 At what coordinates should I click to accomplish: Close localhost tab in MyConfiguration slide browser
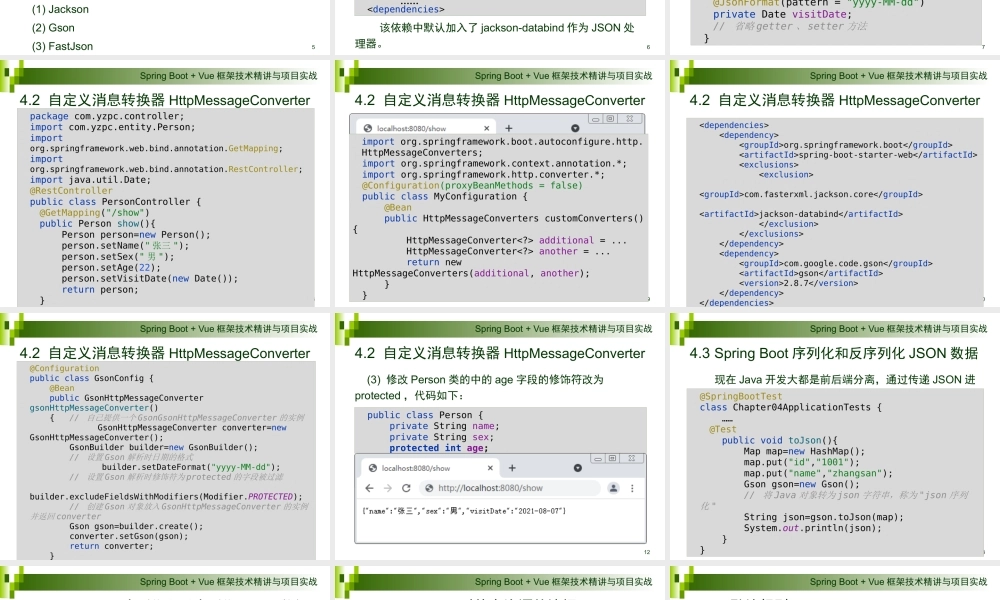[486, 128]
